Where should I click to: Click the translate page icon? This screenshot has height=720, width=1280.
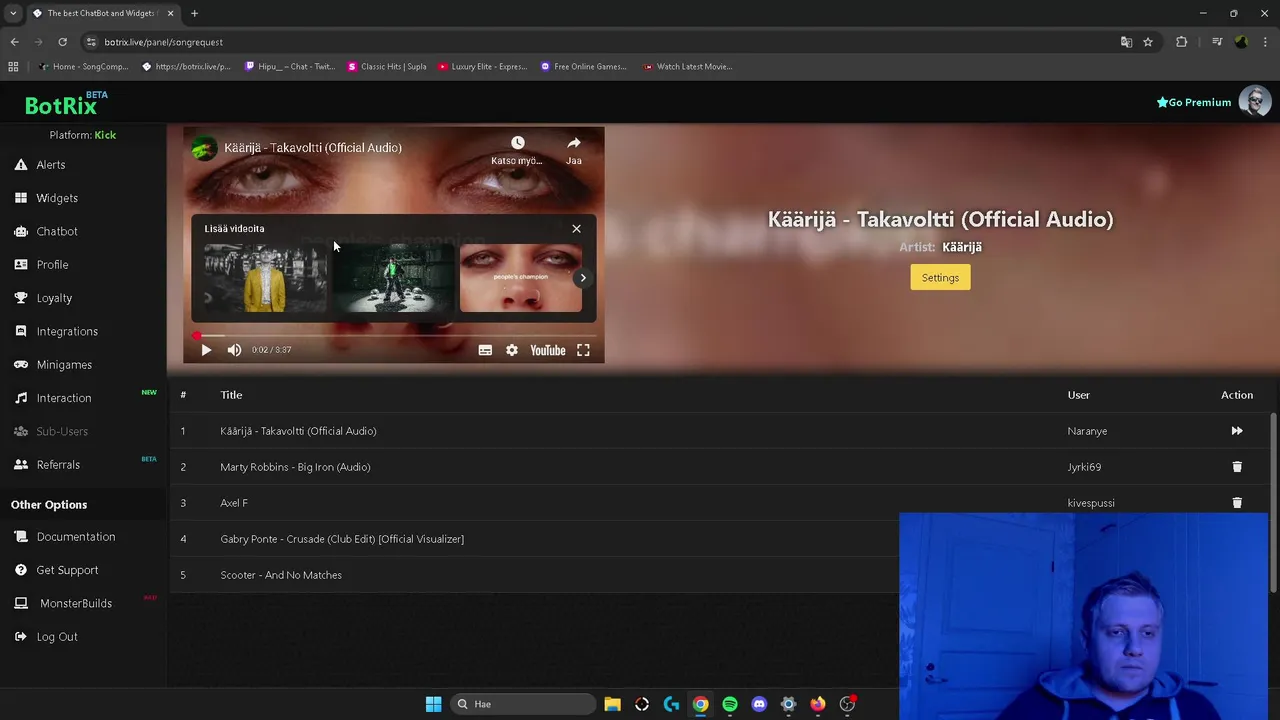click(x=1126, y=42)
